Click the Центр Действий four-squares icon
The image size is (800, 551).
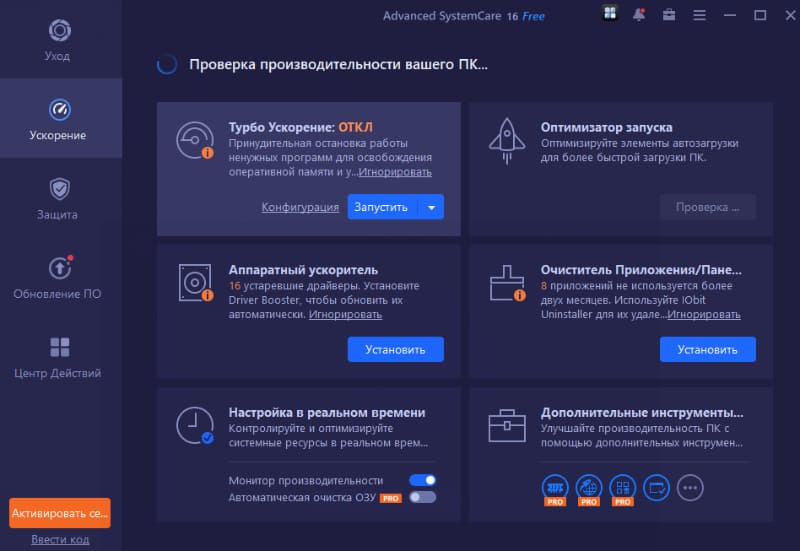tap(60, 347)
